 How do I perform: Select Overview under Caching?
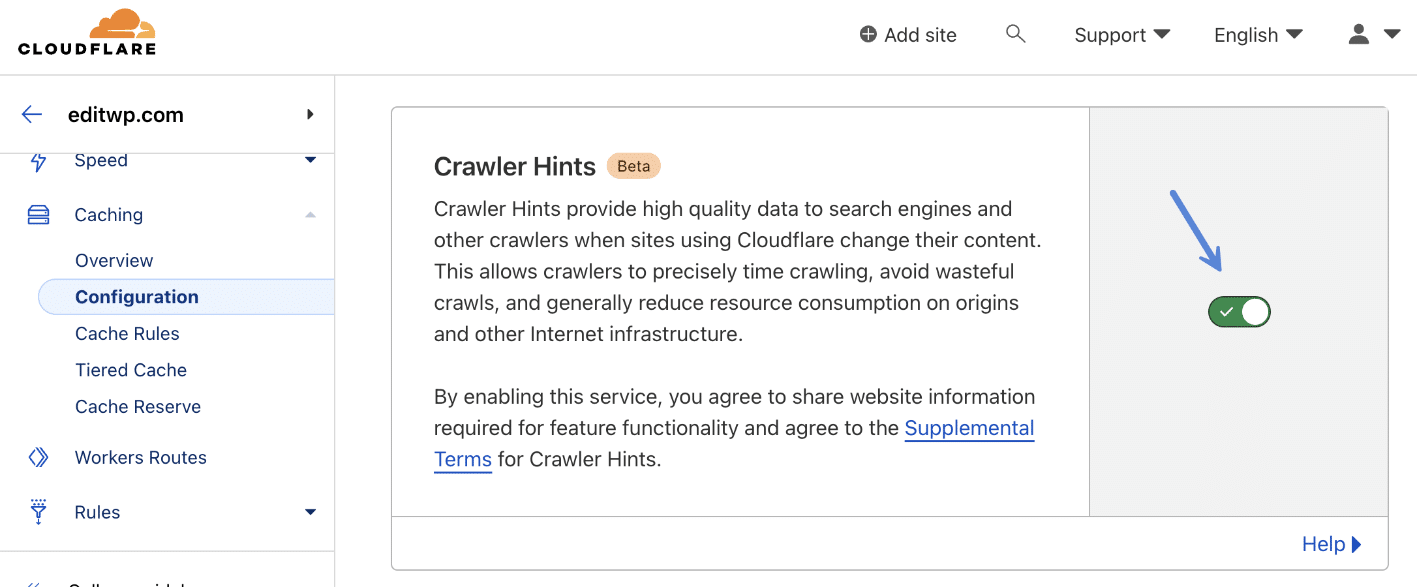[x=114, y=260]
